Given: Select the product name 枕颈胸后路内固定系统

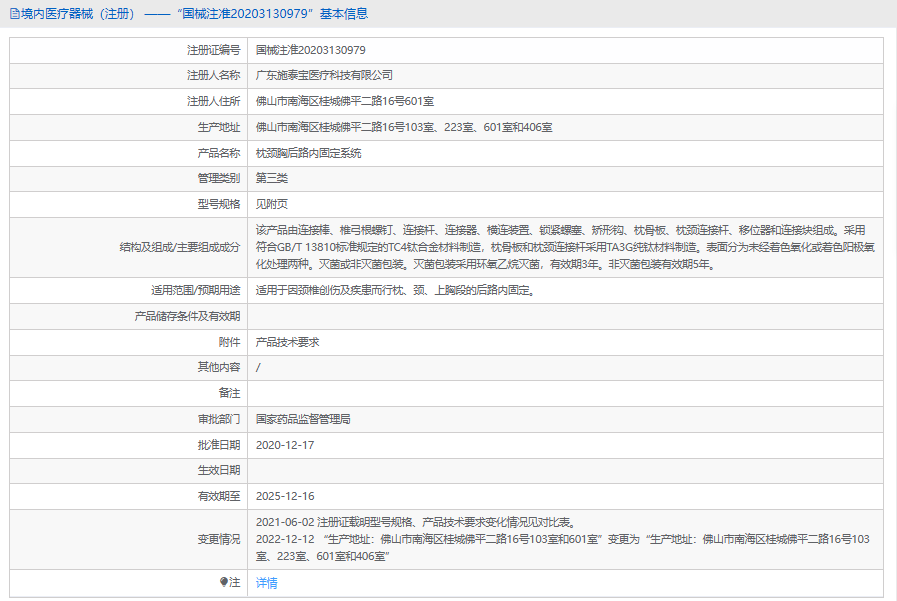Looking at the screenshot, I should (309, 153).
